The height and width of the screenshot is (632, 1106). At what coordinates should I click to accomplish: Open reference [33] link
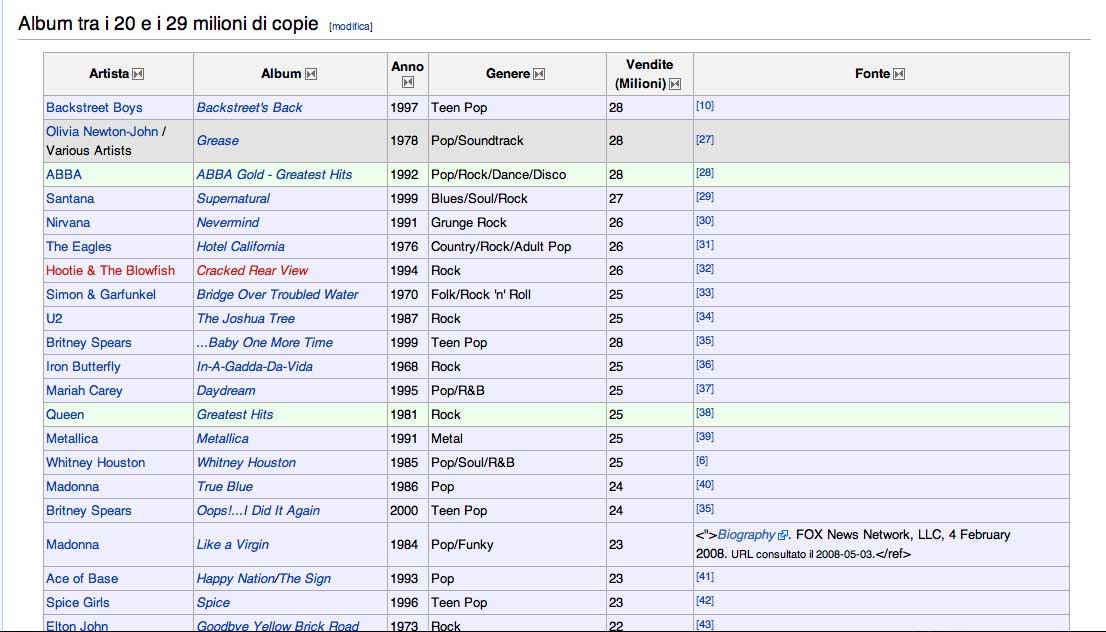705,292
